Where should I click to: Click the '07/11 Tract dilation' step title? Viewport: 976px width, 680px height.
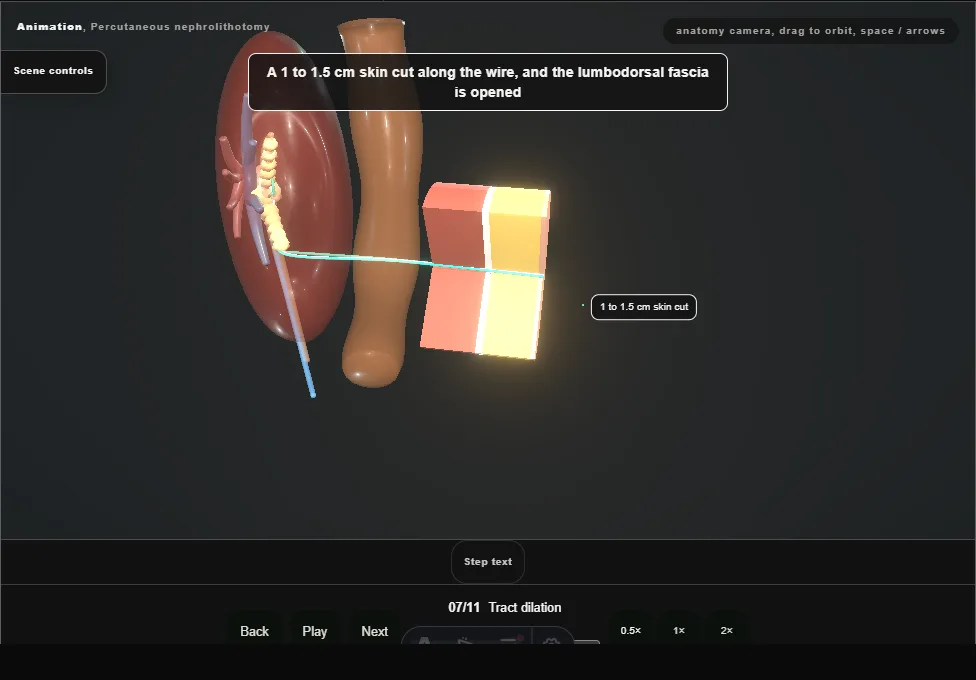point(505,607)
